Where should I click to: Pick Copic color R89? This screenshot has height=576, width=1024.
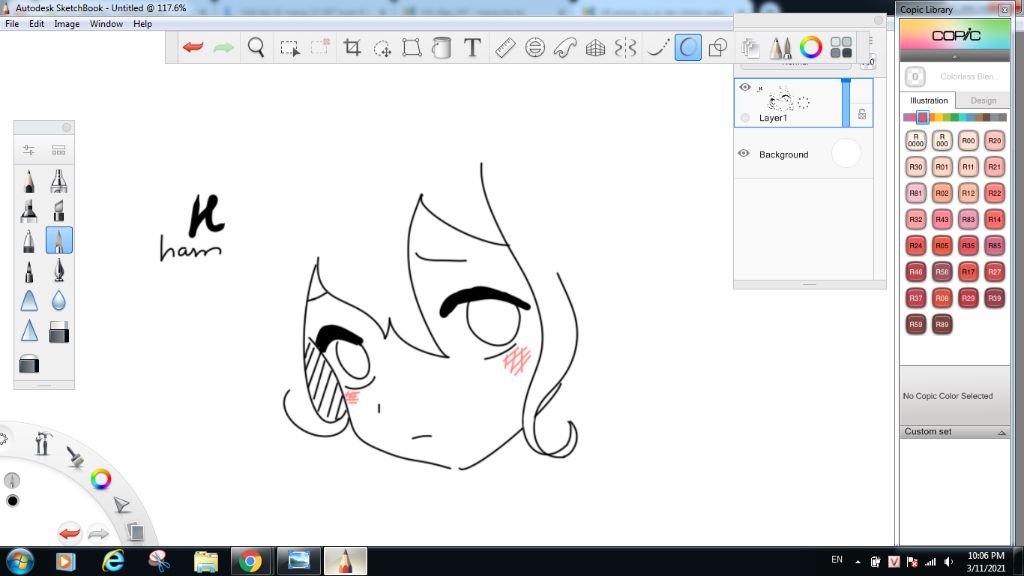click(942, 324)
